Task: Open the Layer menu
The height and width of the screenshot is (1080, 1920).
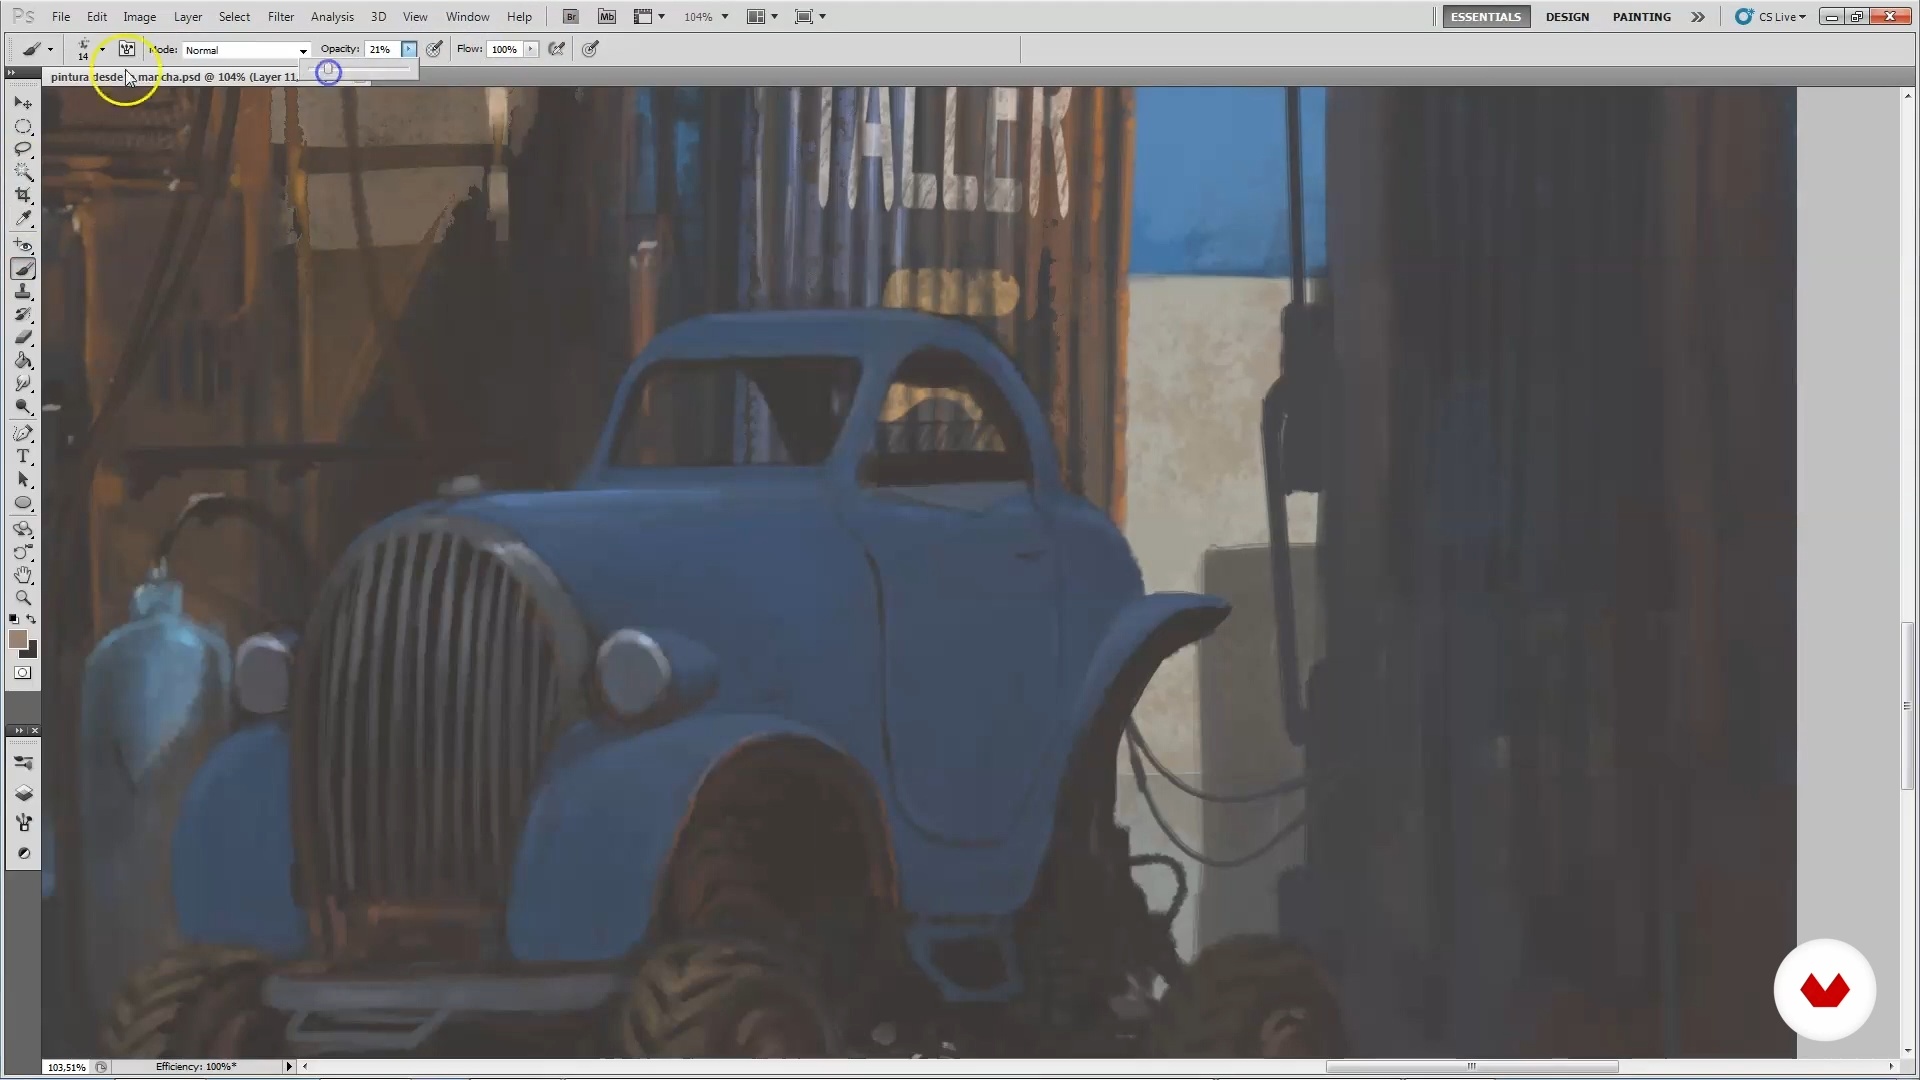Action: [188, 17]
